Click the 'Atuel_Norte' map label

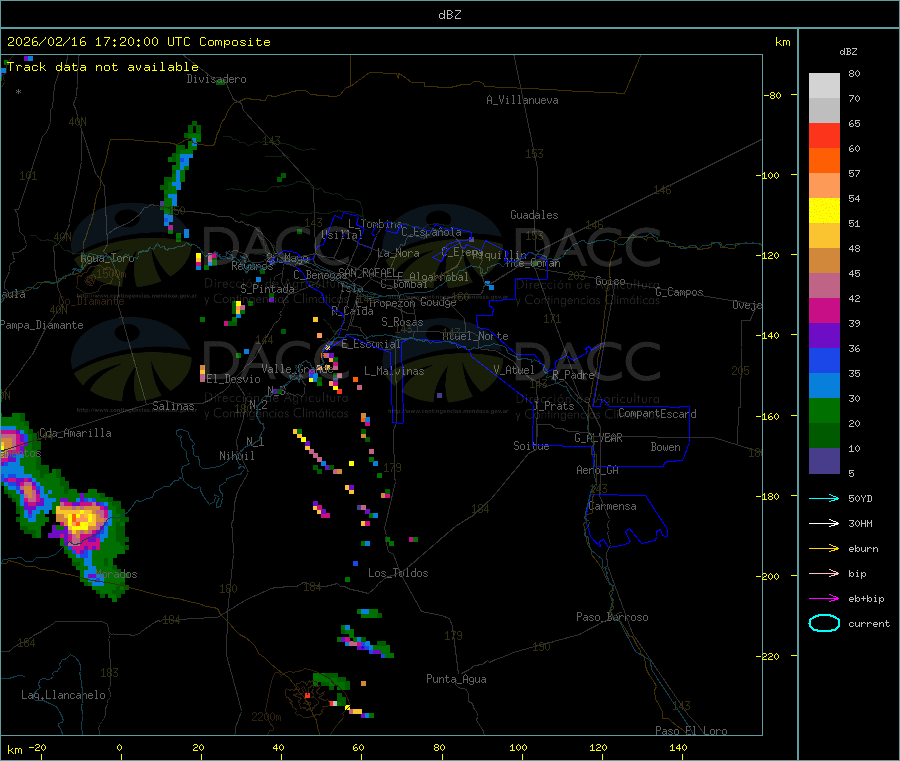(475, 336)
